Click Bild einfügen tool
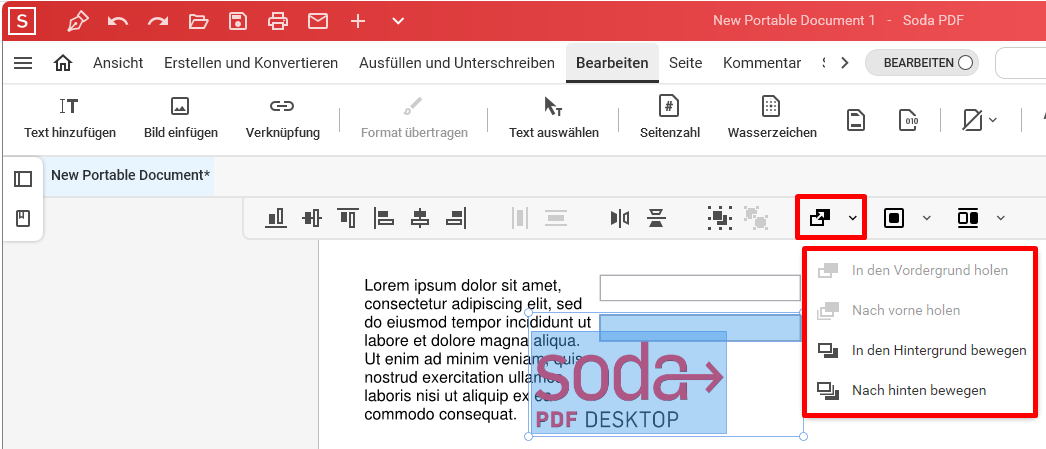This screenshot has height=449, width=1046. point(181,118)
